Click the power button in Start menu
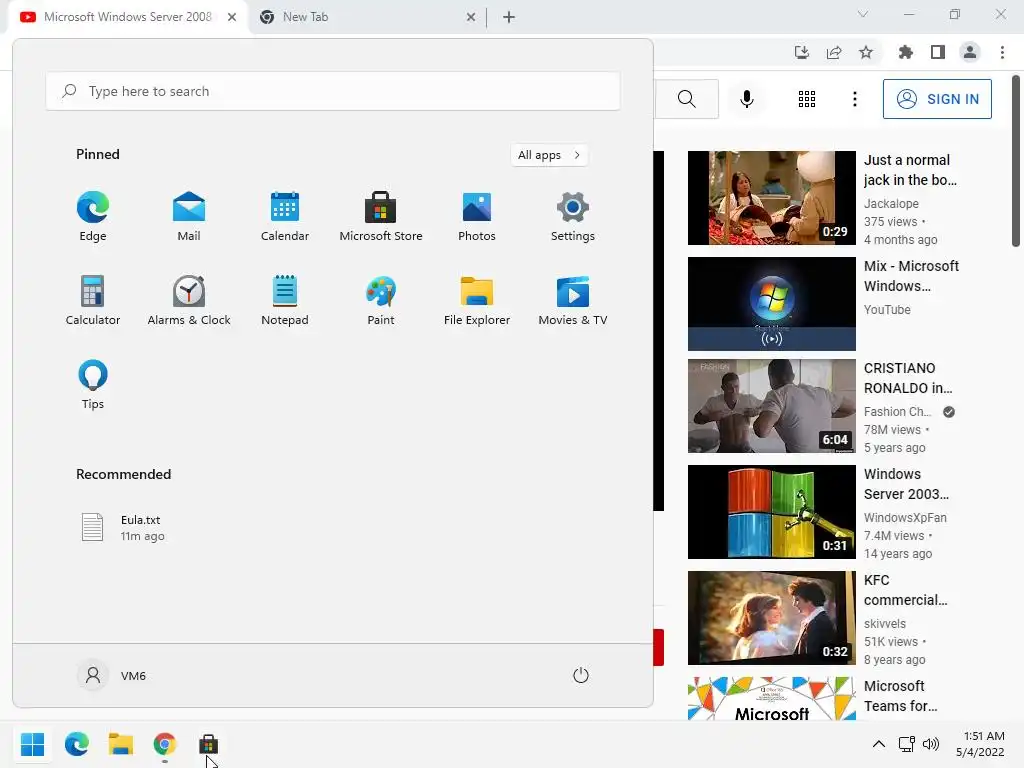Screen dimensions: 1024x768 pos(581,675)
